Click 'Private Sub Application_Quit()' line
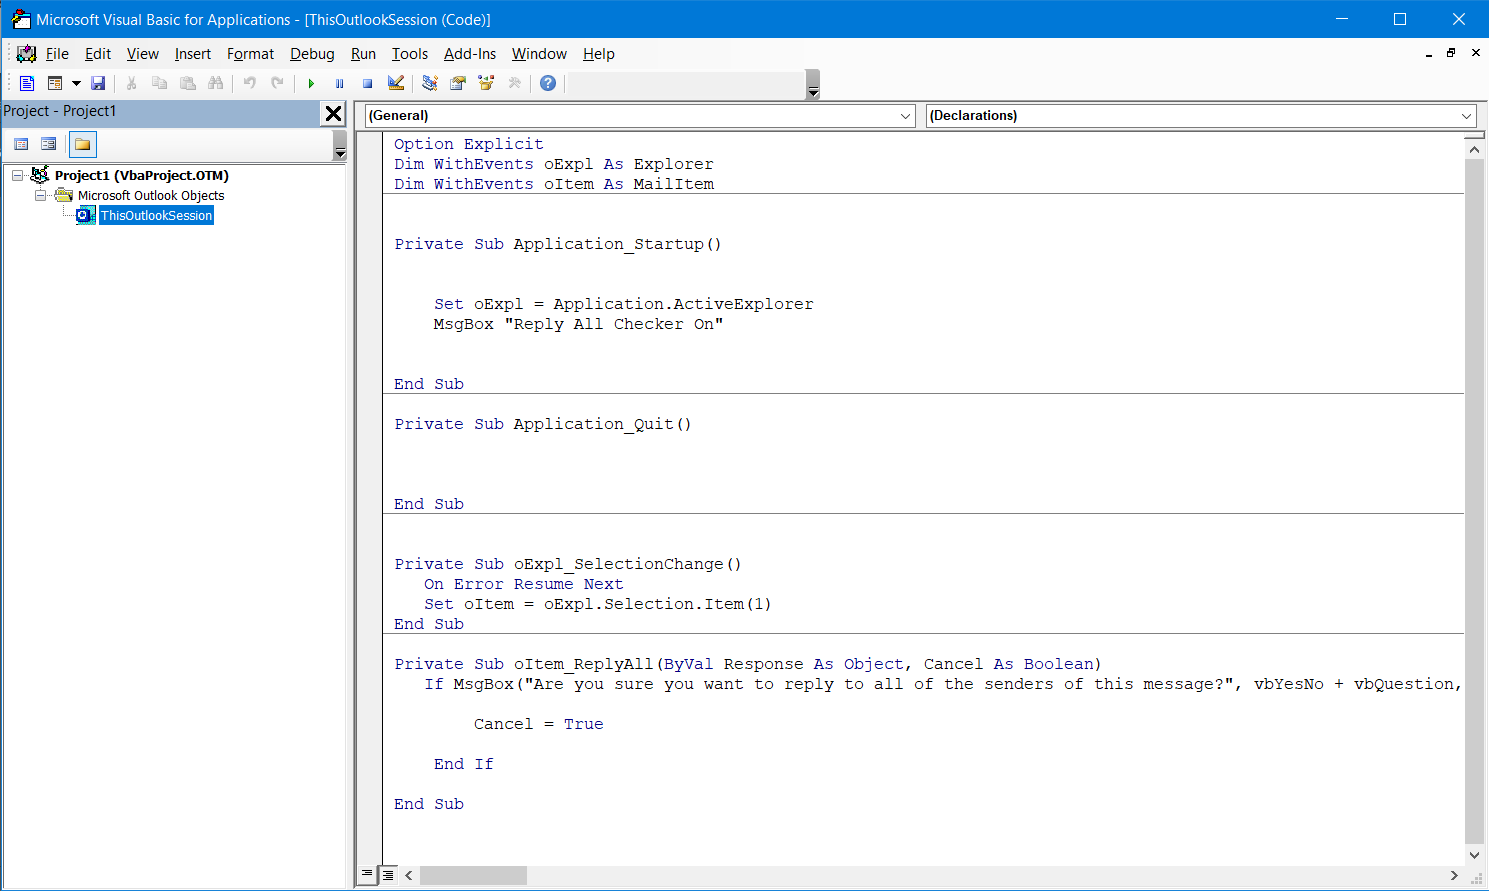Screen dimensions: 1489x891 (x=543, y=424)
